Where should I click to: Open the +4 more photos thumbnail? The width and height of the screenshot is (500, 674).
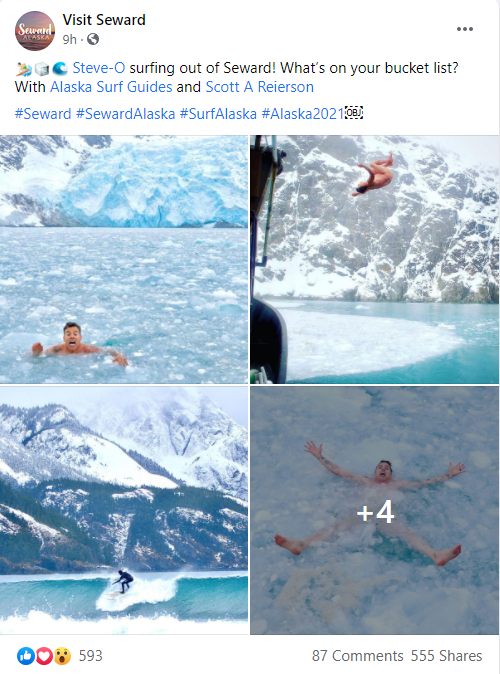pos(374,510)
